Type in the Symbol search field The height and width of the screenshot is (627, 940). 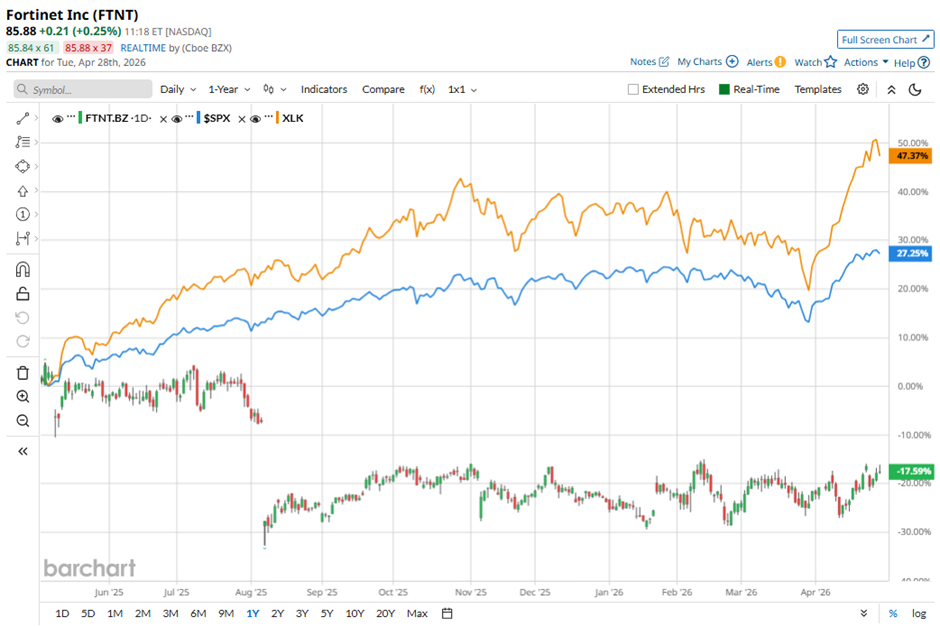tap(88, 89)
